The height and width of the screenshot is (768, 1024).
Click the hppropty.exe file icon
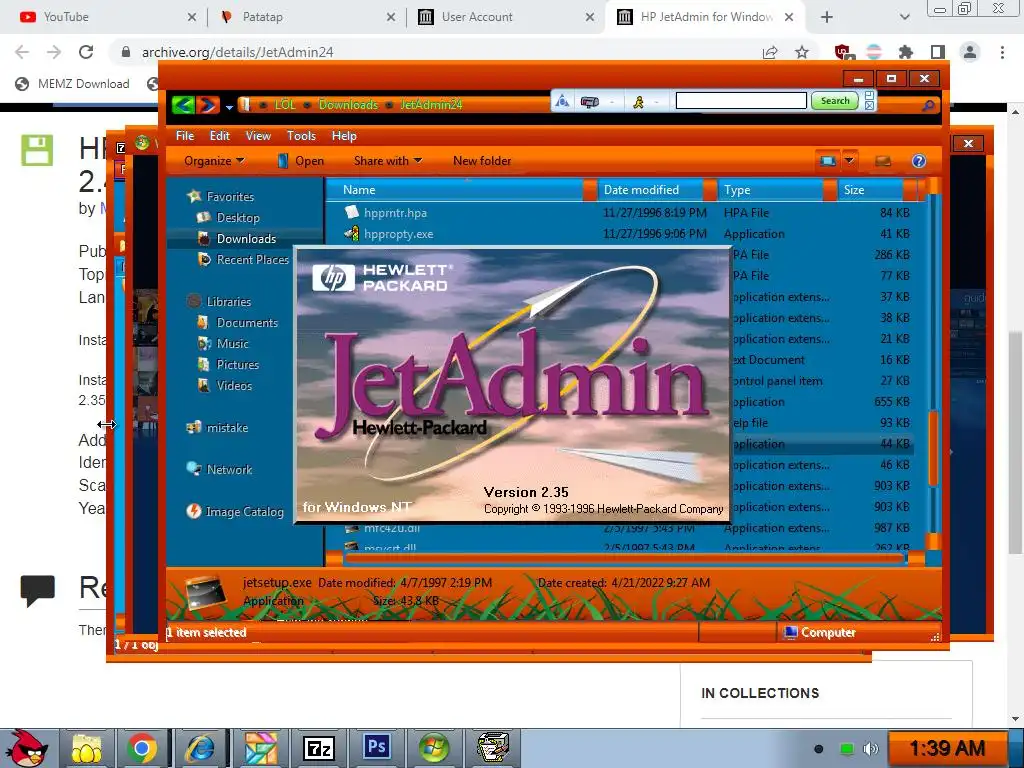click(352, 233)
